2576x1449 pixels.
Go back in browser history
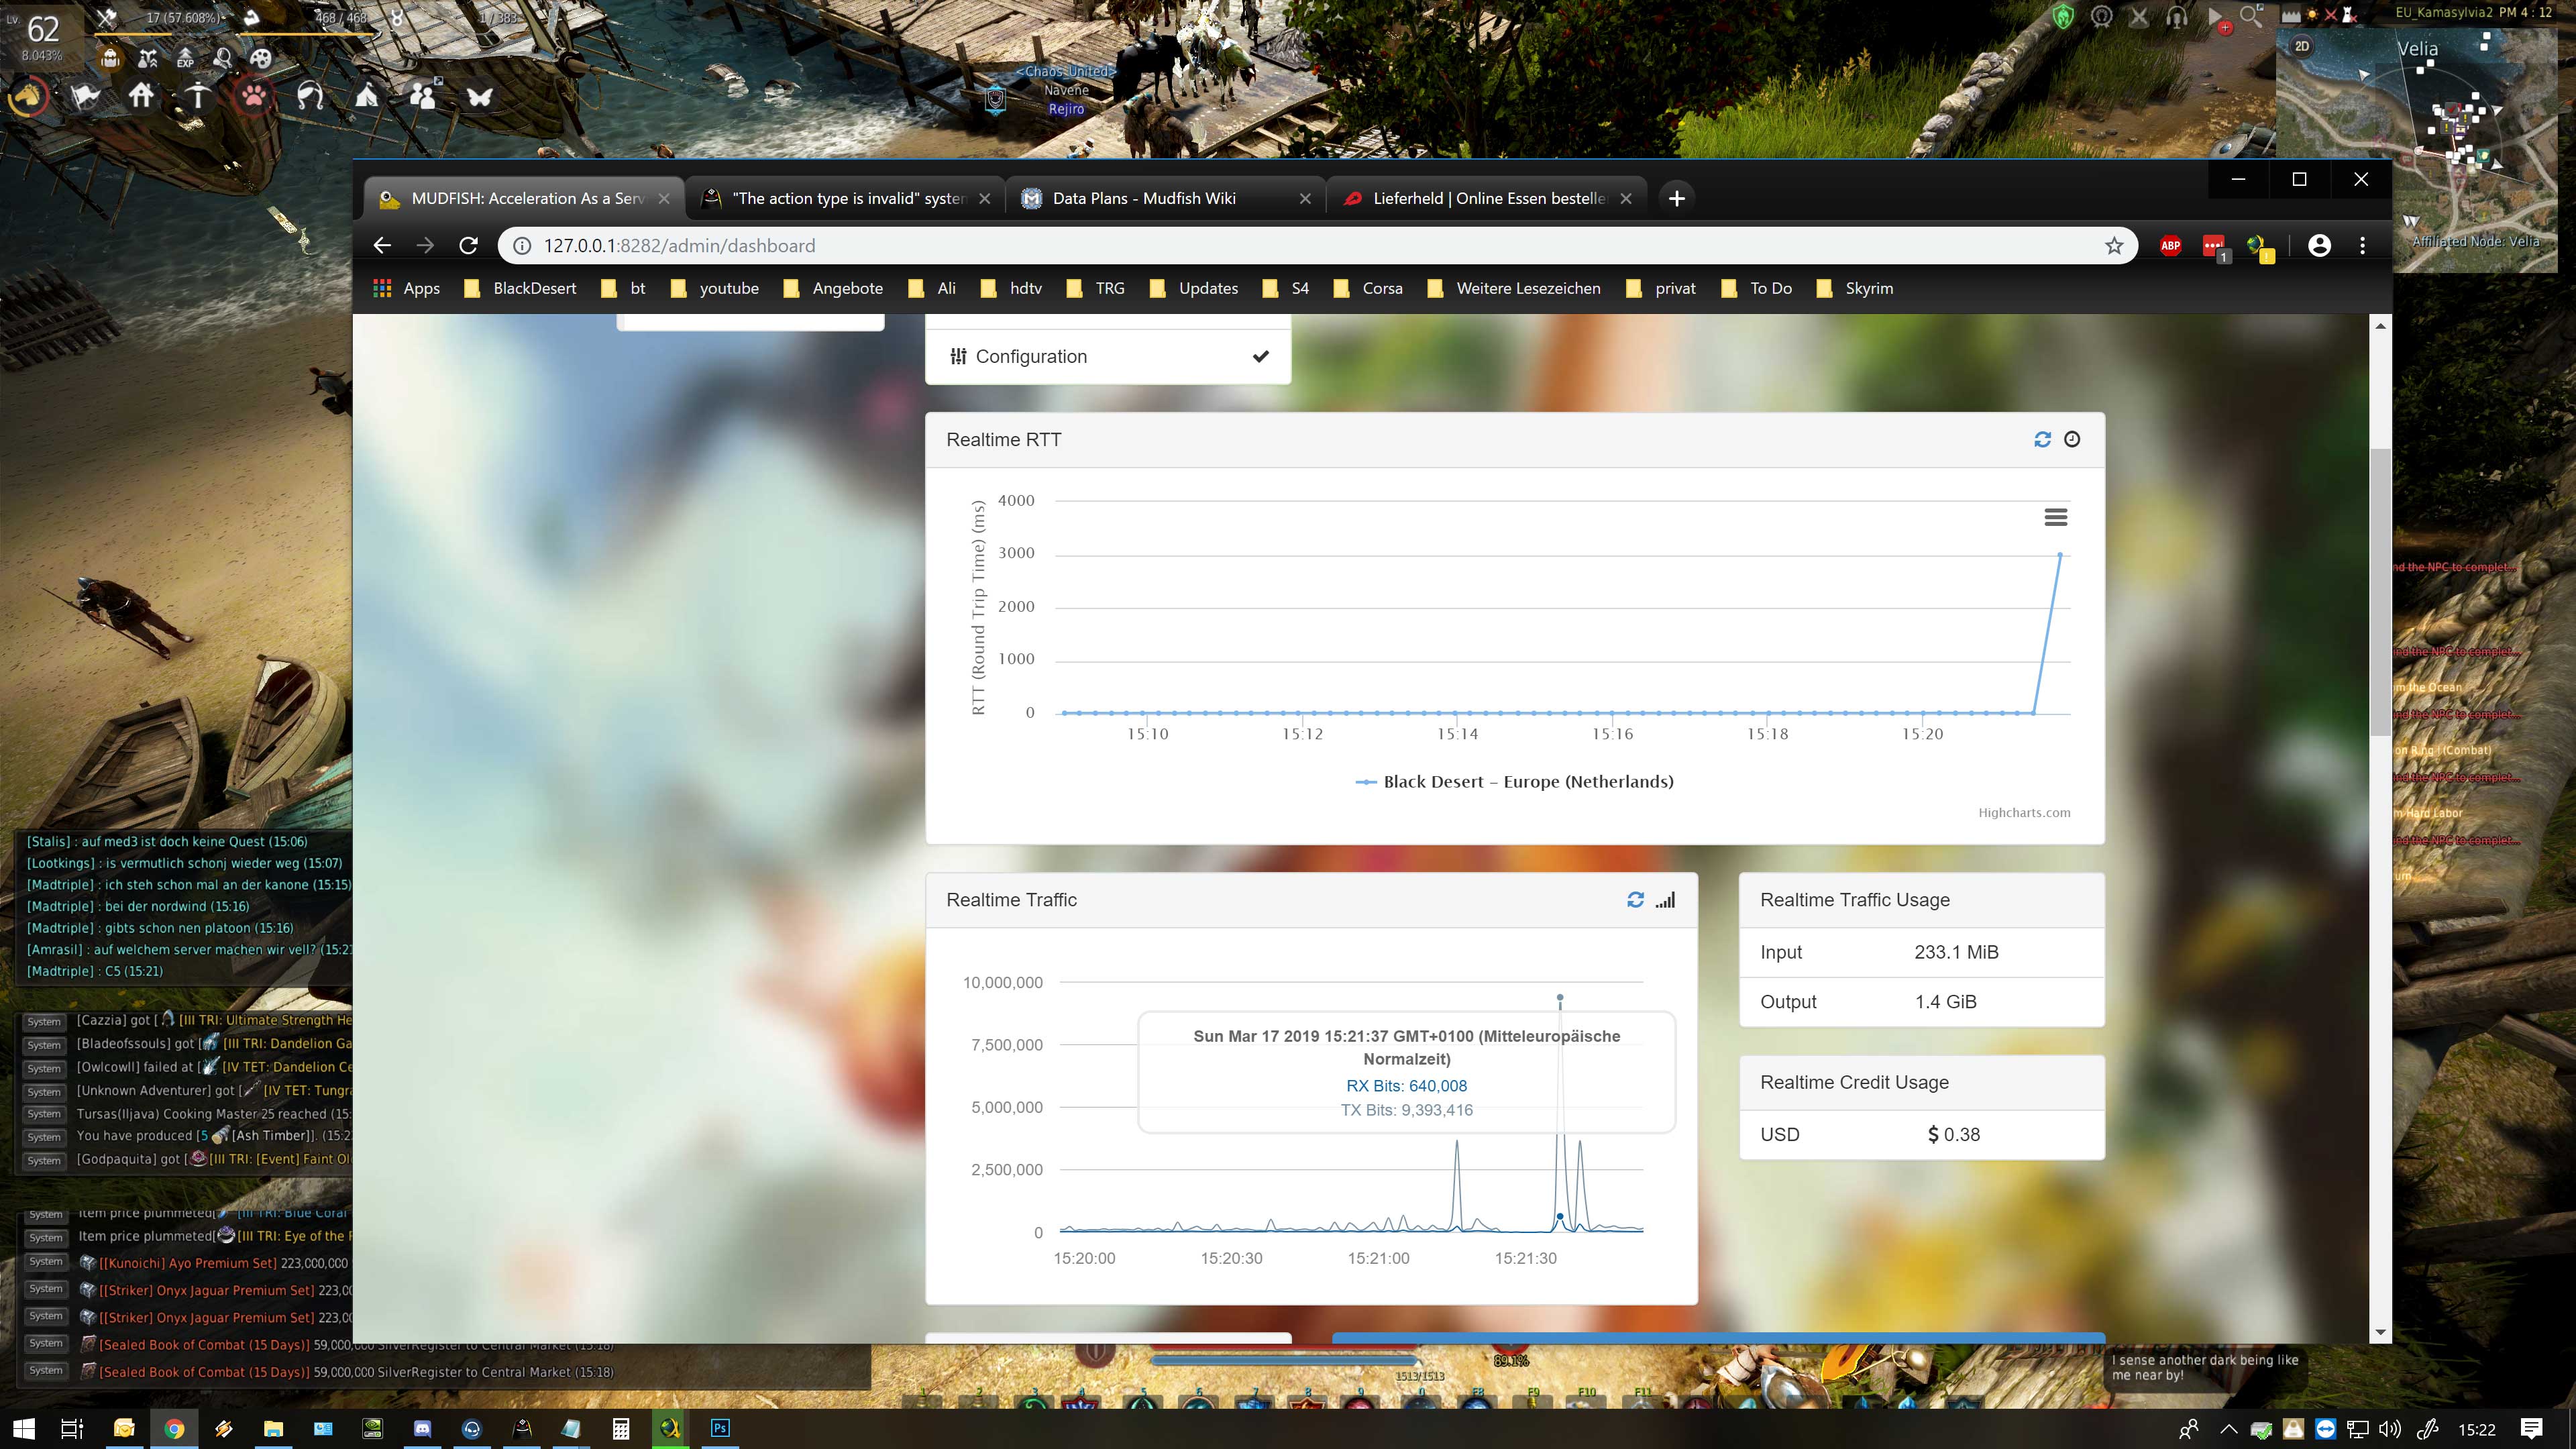382,245
